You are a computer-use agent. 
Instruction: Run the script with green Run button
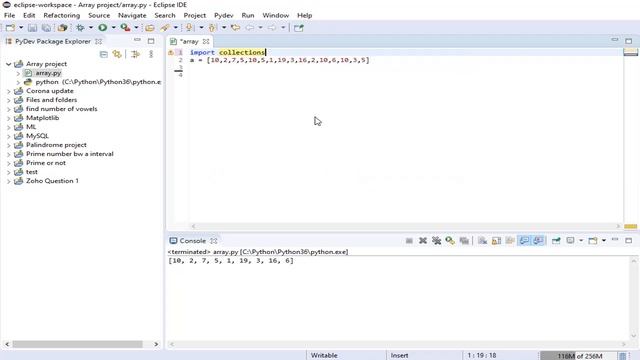tap(103, 28)
